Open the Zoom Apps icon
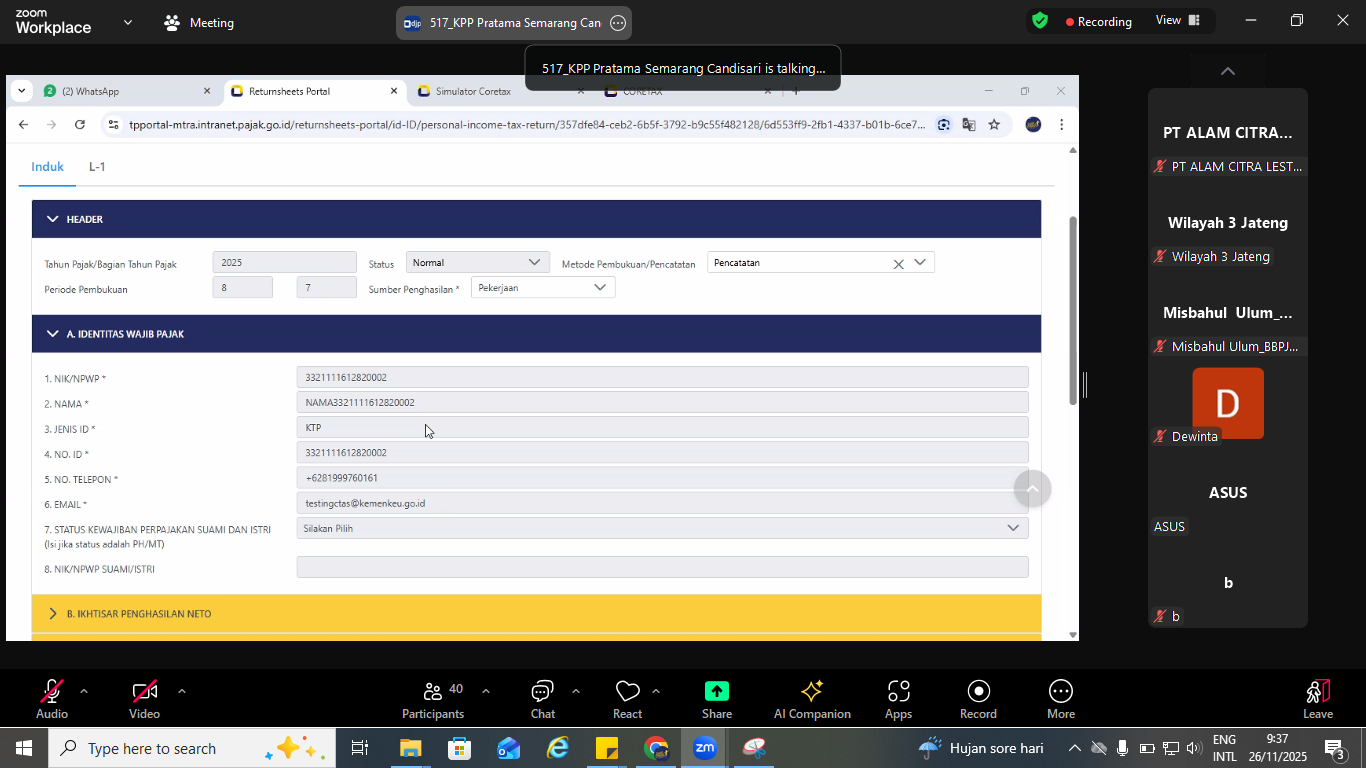Screen dimensions: 1366x768 pyautogui.click(x=898, y=692)
